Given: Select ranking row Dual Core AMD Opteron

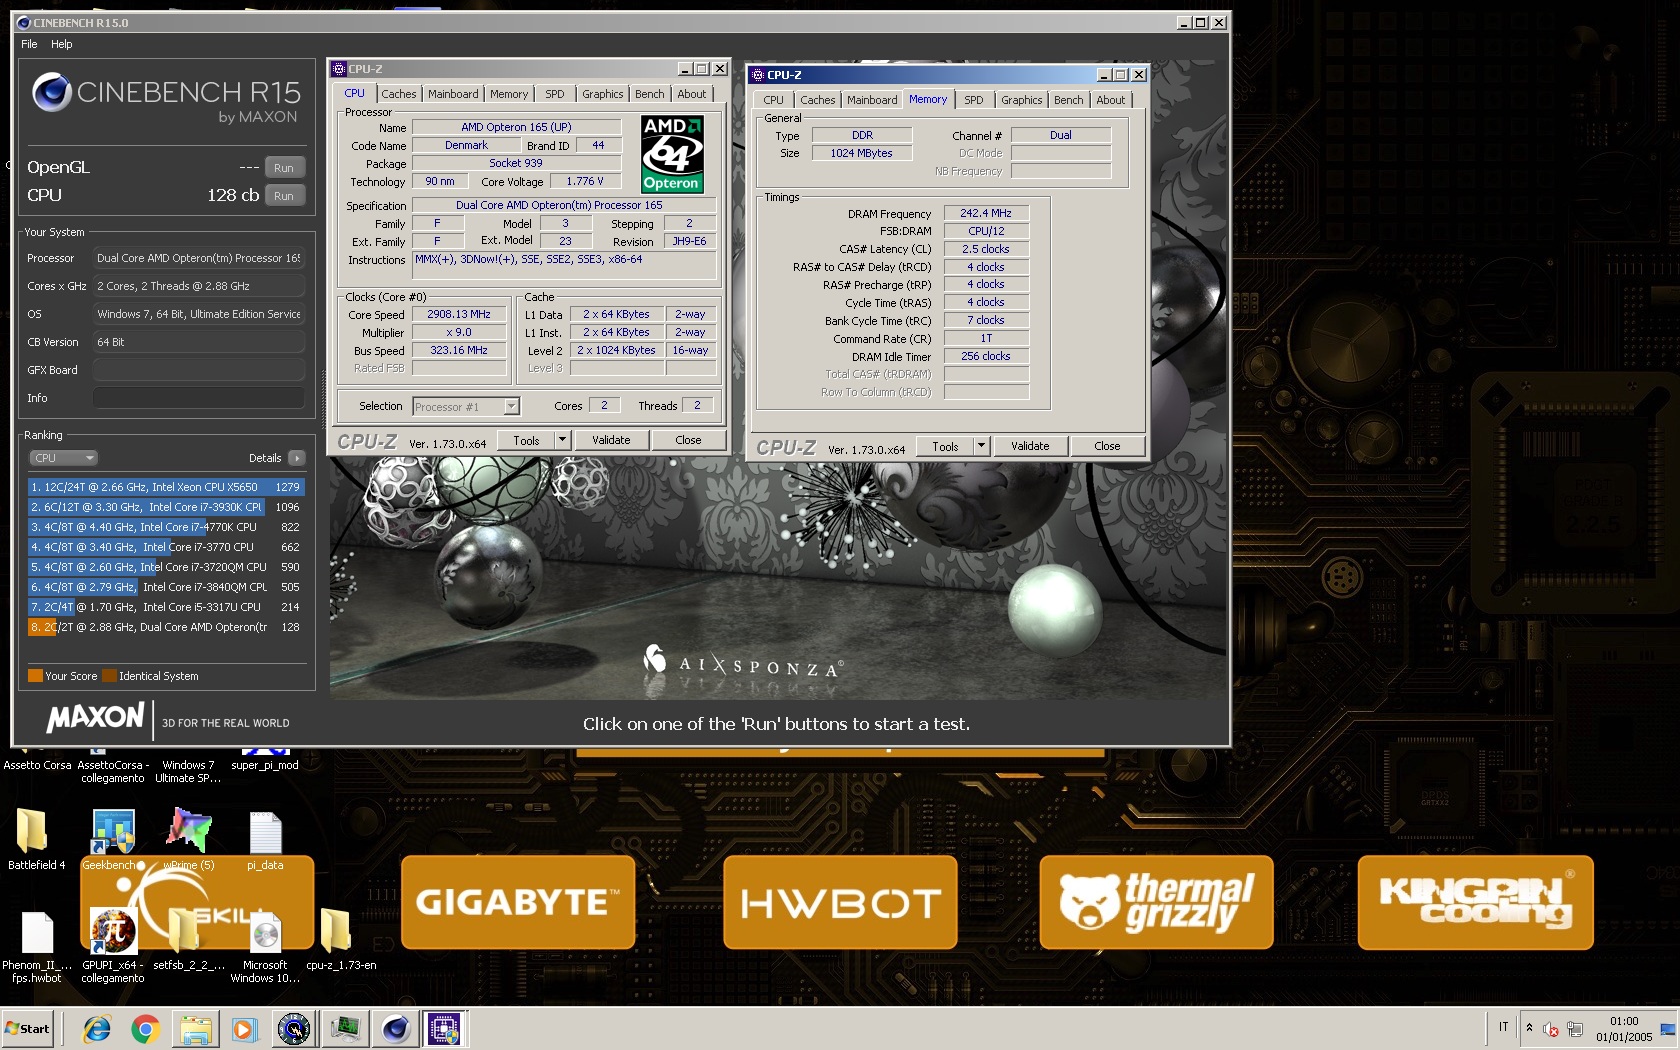Looking at the screenshot, I should (x=166, y=627).
